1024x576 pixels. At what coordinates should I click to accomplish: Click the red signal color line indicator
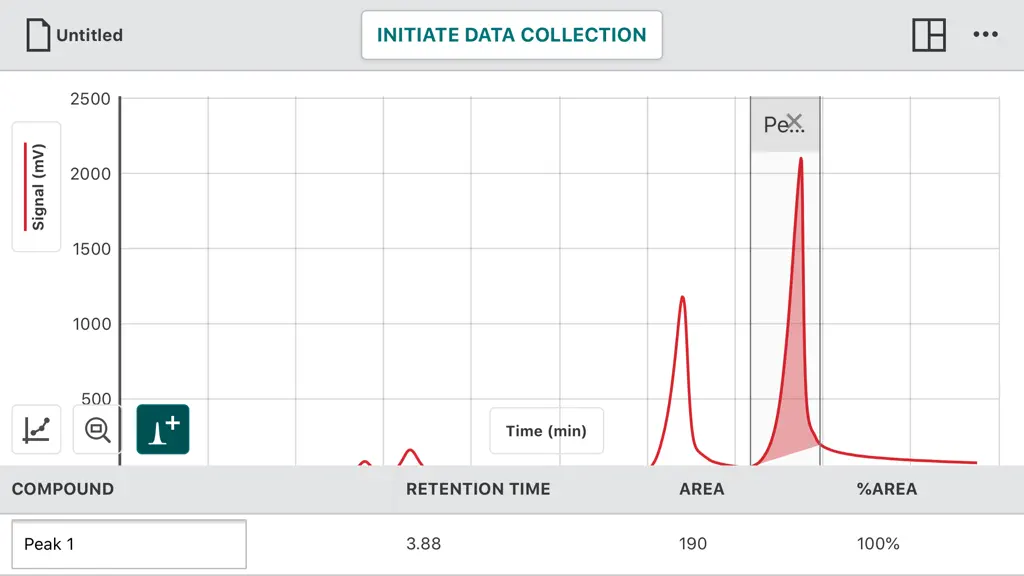(x=25, y=187)
